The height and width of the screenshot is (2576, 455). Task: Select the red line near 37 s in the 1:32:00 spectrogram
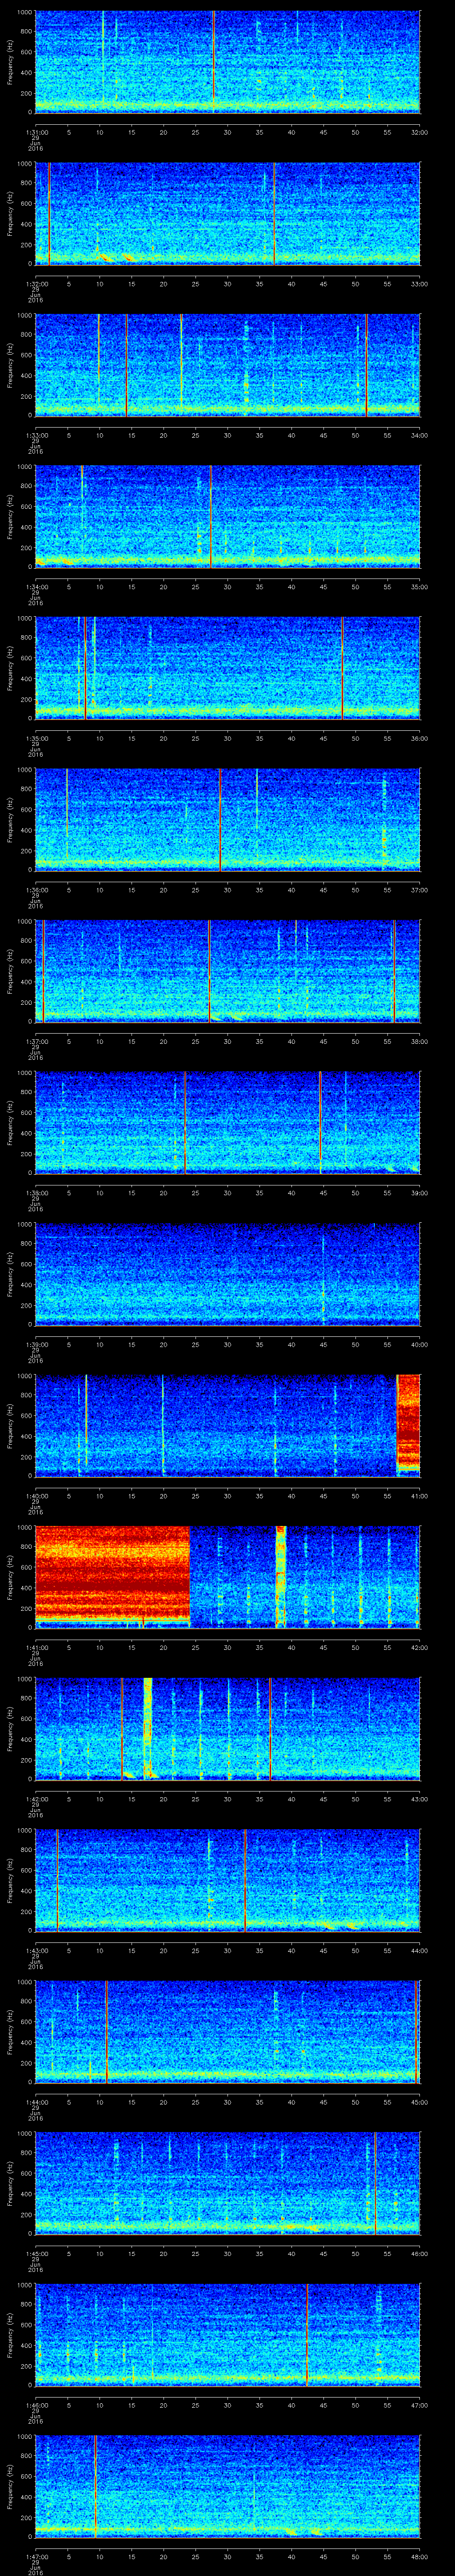[275, 213]
